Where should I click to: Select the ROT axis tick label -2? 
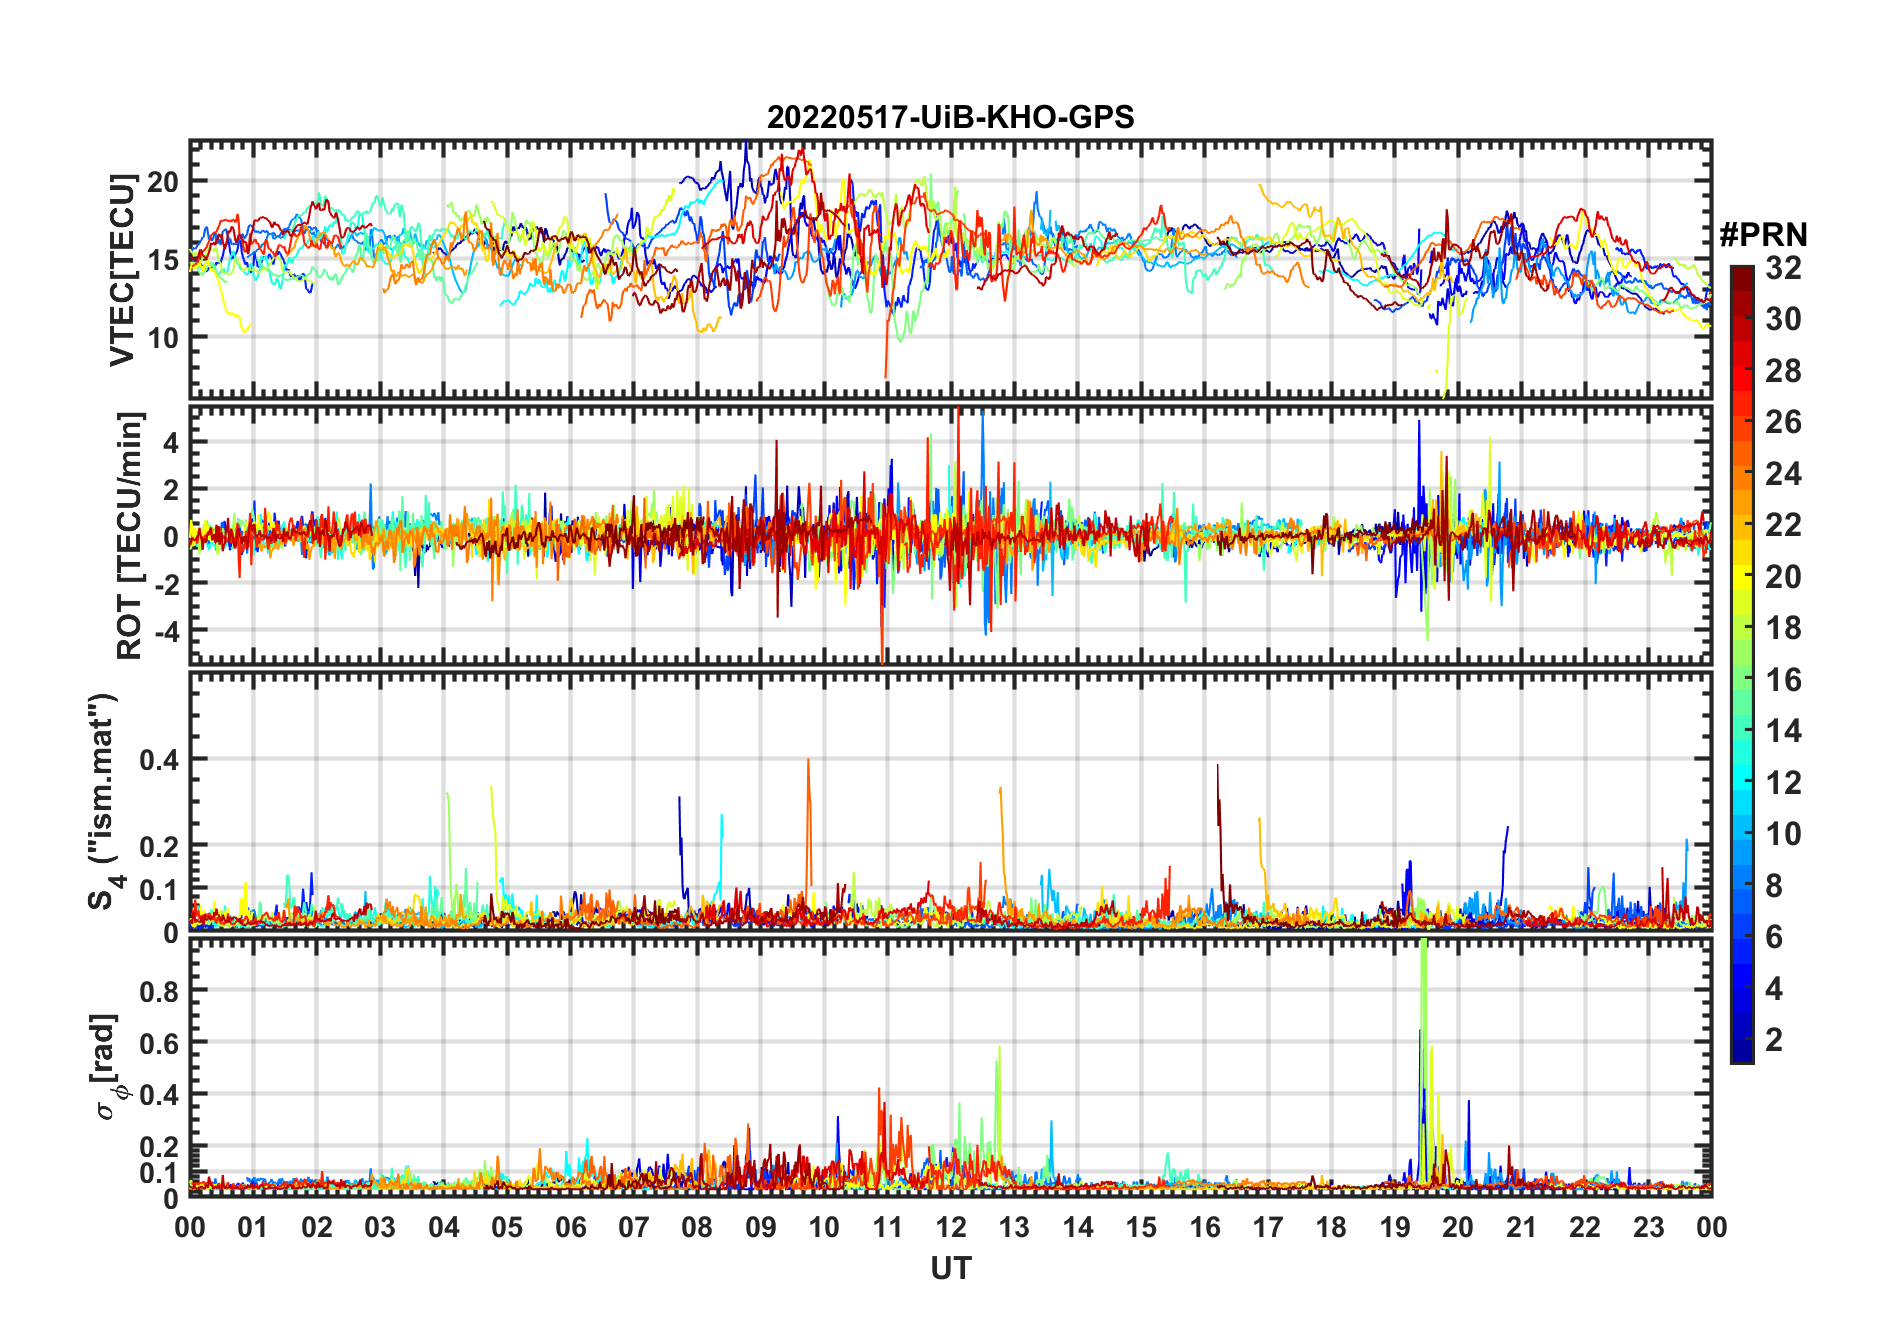[166, 584]
